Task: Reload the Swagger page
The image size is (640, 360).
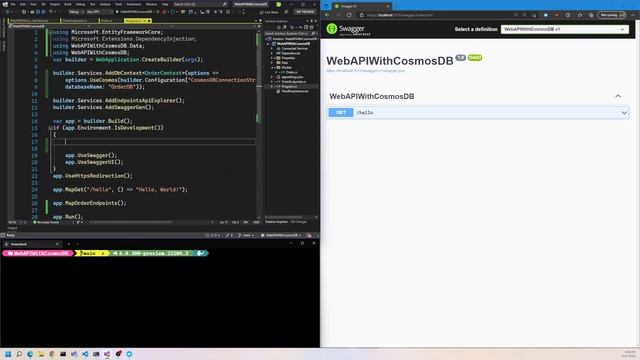Action: click(349, 15)
